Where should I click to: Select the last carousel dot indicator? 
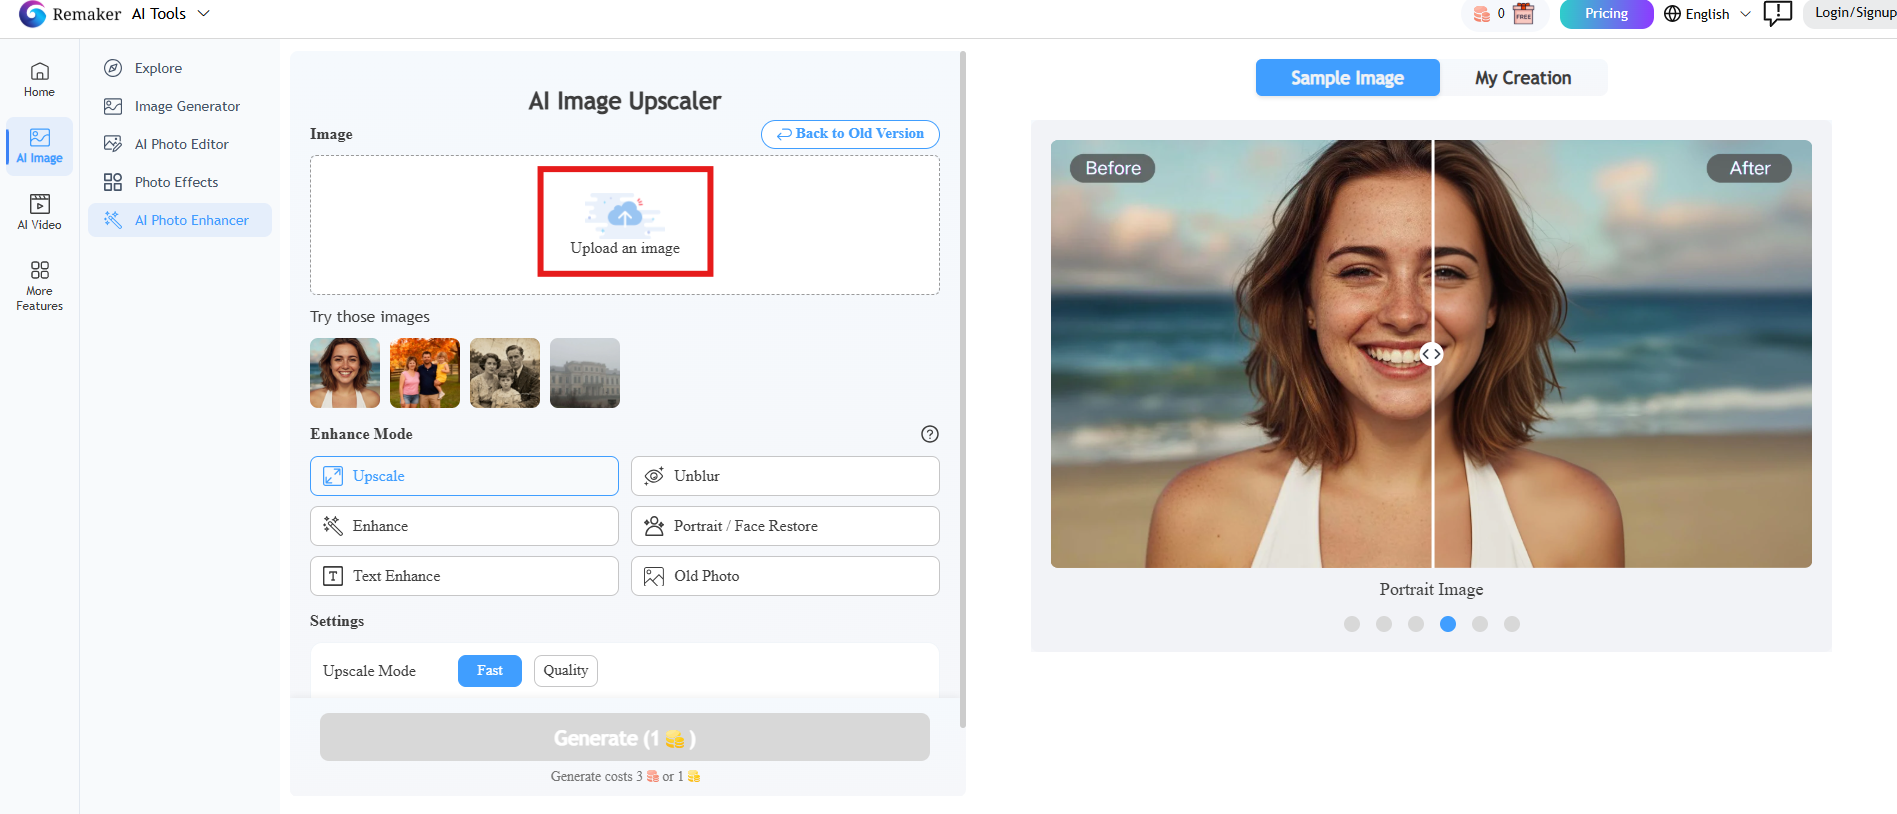[x=1512, y=624]
